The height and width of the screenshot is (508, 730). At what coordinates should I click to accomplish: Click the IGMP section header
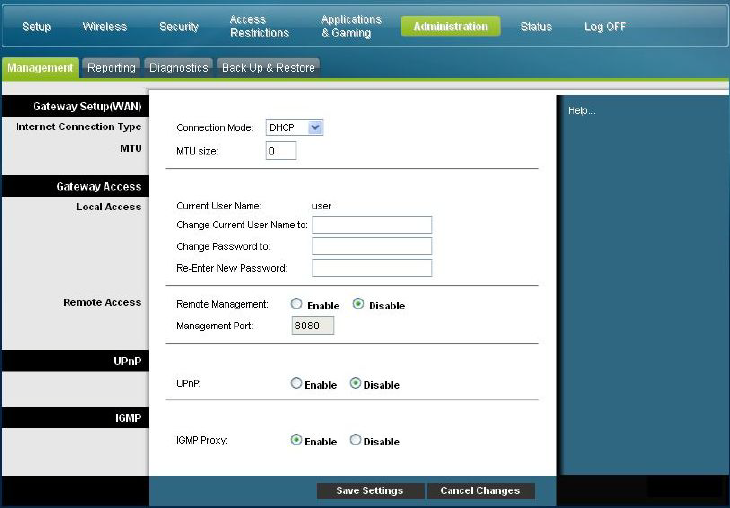[75, 418]
